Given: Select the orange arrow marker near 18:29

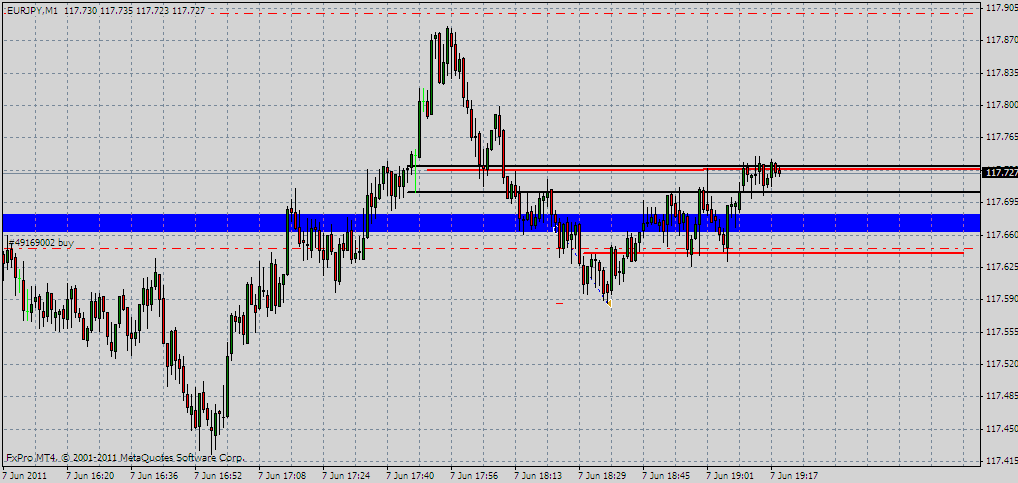Looking at the screenshot, I should (608, 303).
